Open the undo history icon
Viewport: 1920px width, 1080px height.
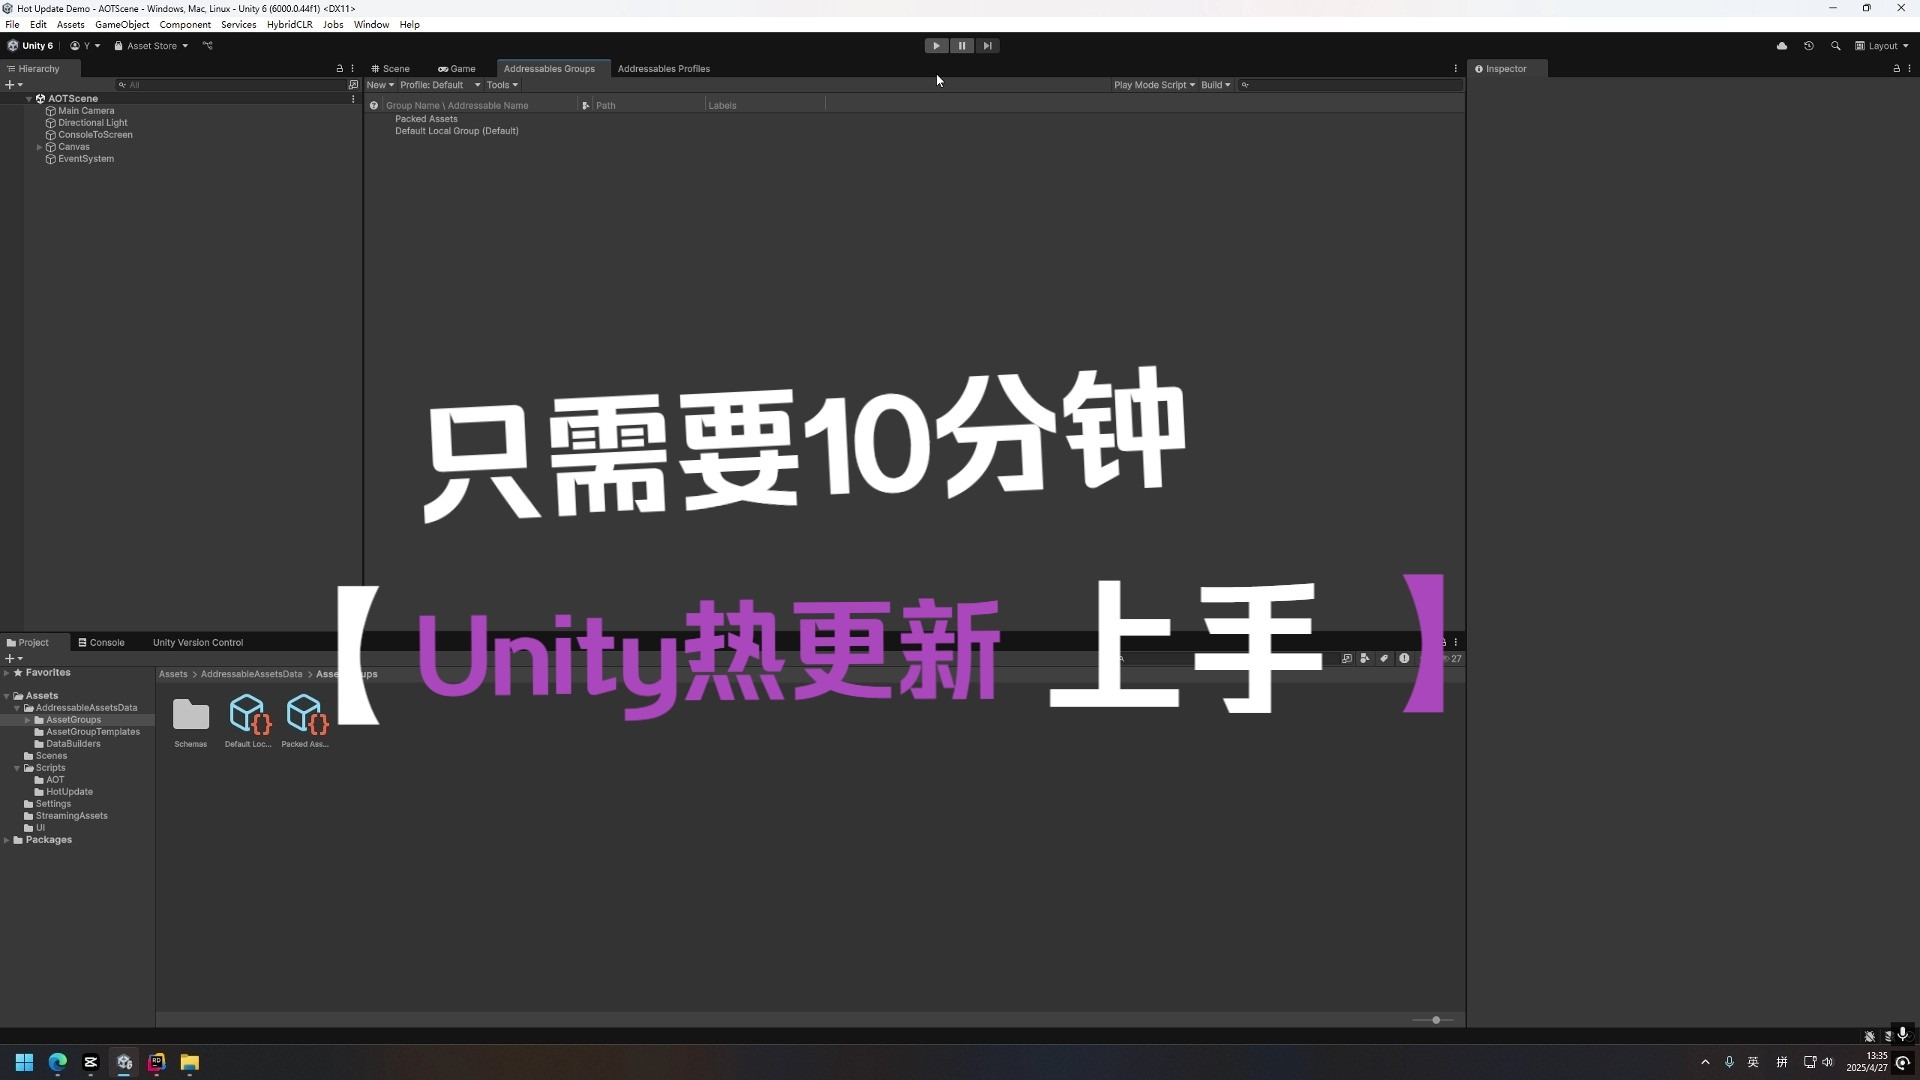(1809, 46)
